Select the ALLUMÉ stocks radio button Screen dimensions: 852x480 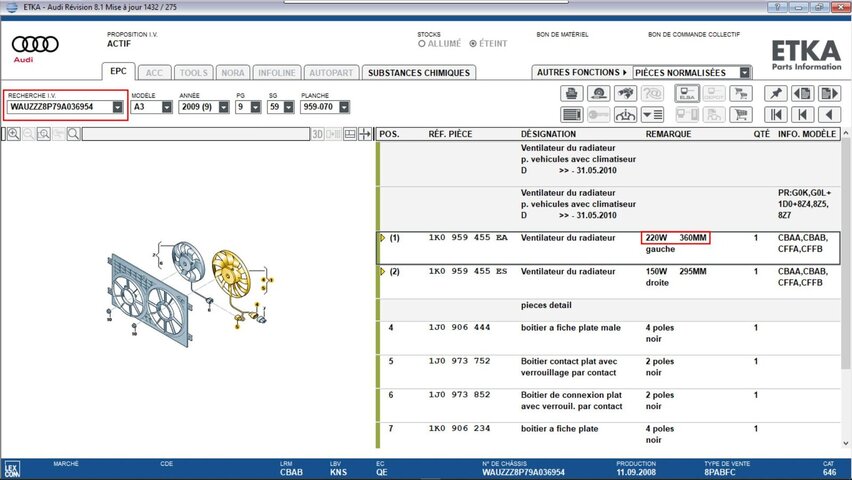coord(422,43)
